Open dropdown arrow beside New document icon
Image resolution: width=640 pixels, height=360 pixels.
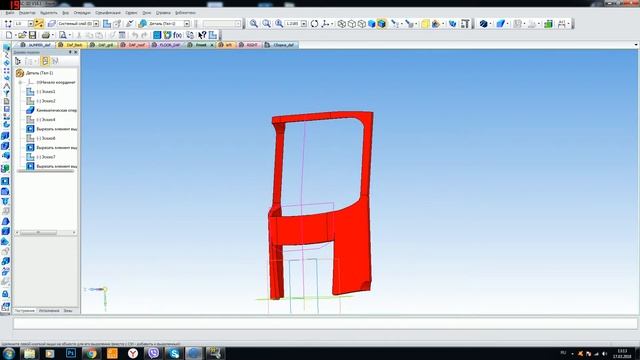[15, 36]
